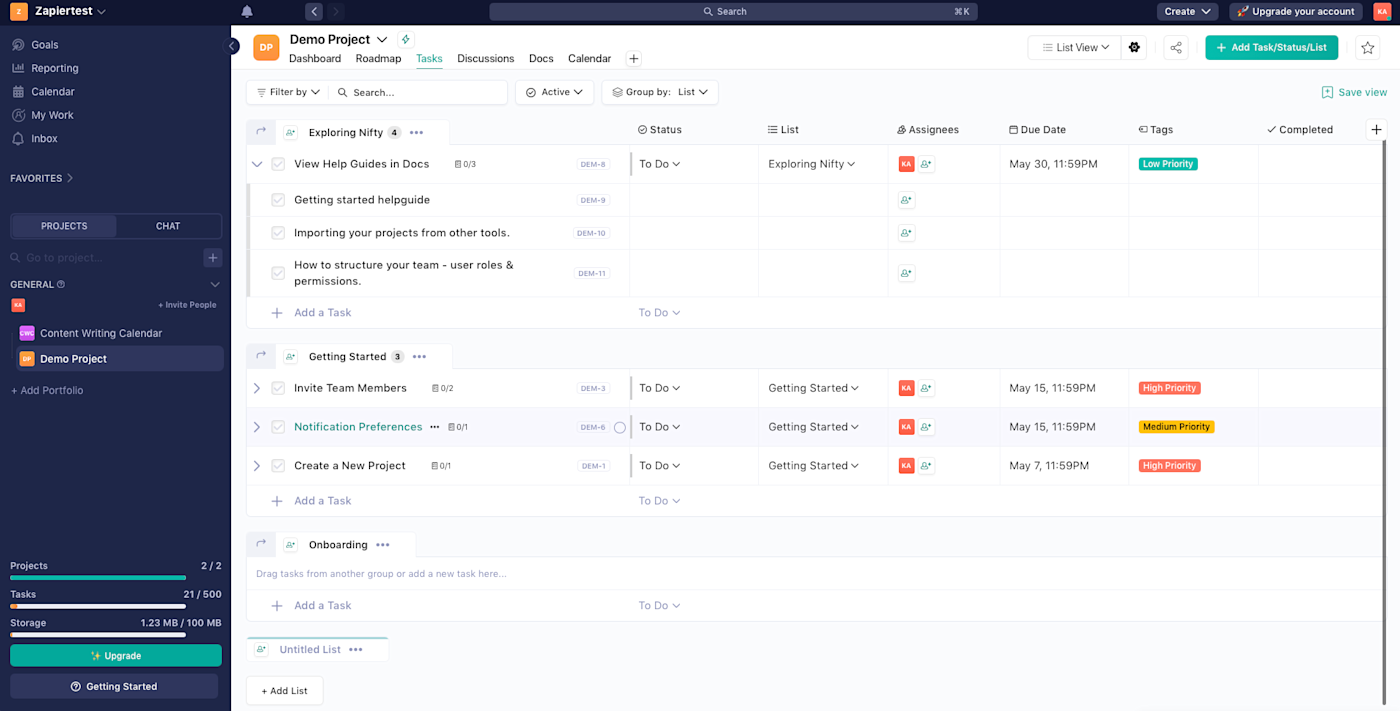Open Calendar in the sidebar
This screenshot has width=1400, height=711.
click(52, 92)
